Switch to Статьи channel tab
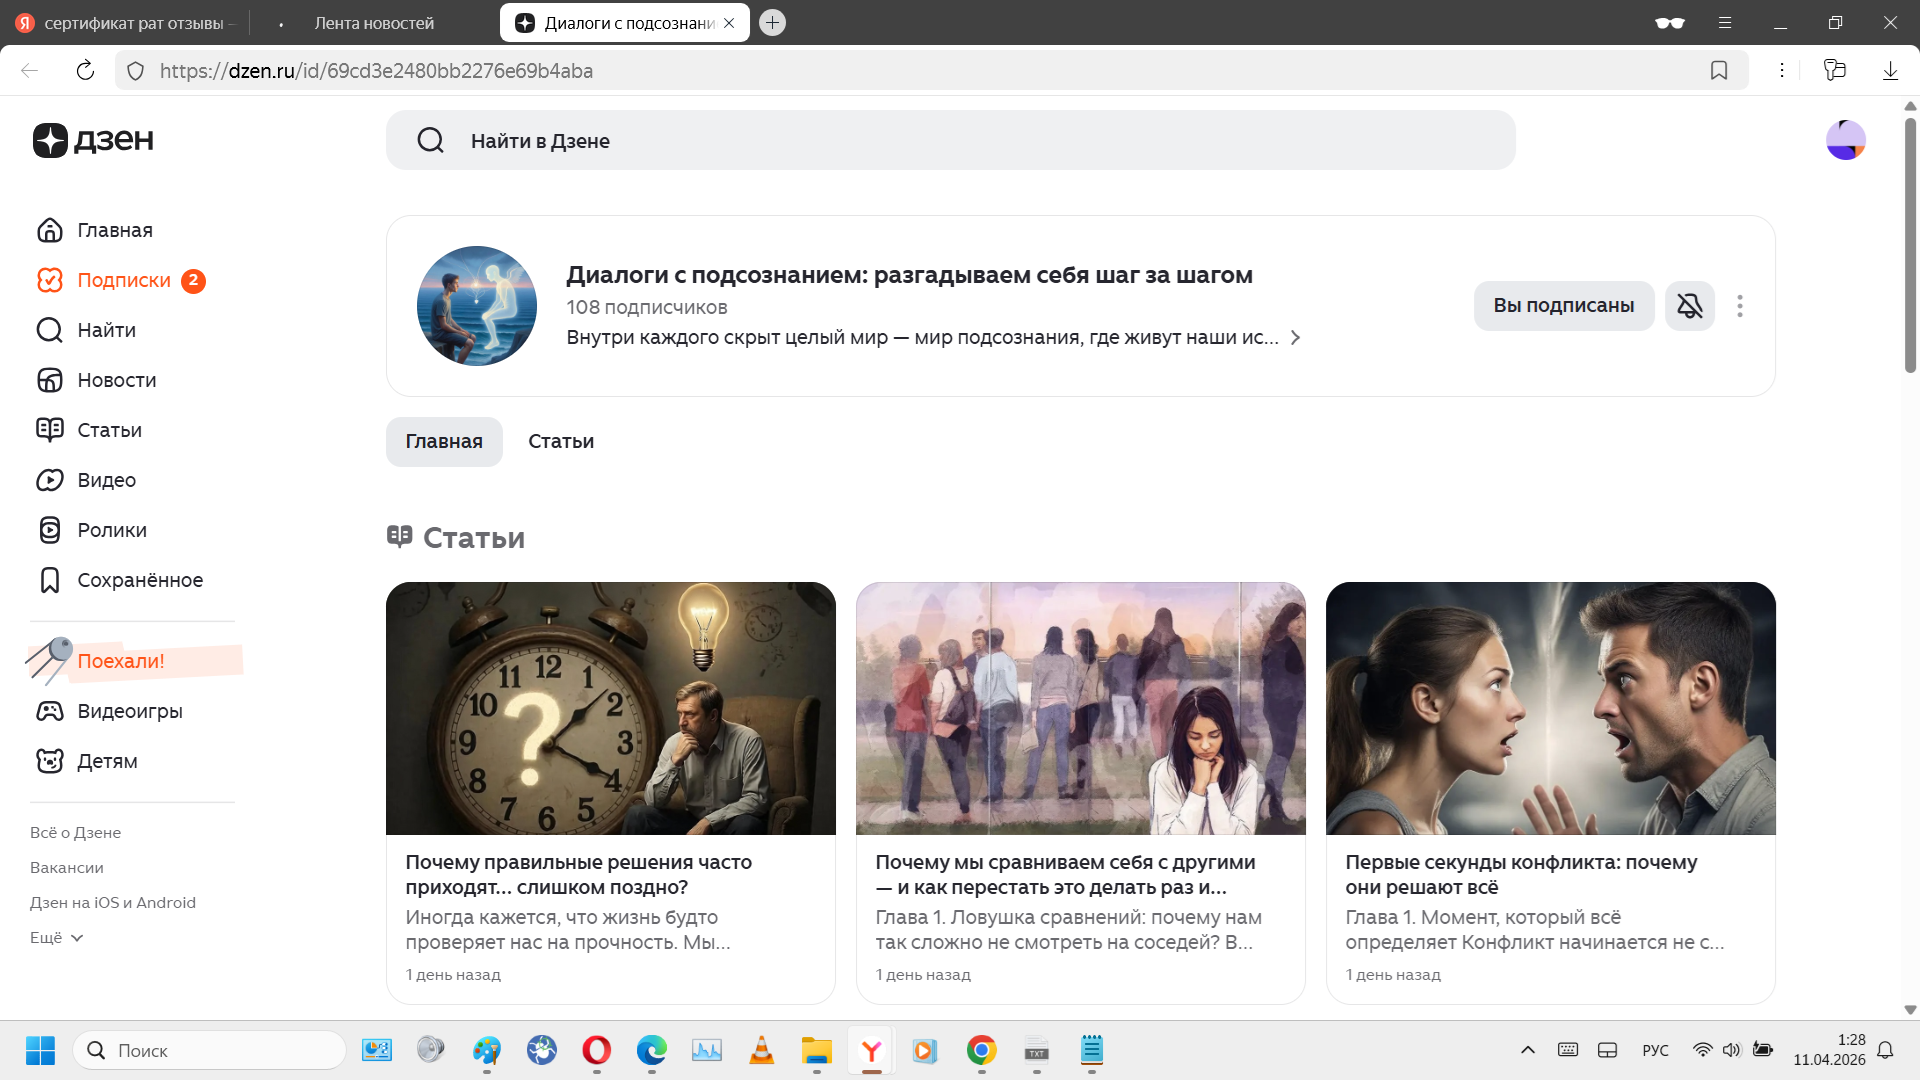This screenshot has height=1080, width=1920. tap(560, 442)
